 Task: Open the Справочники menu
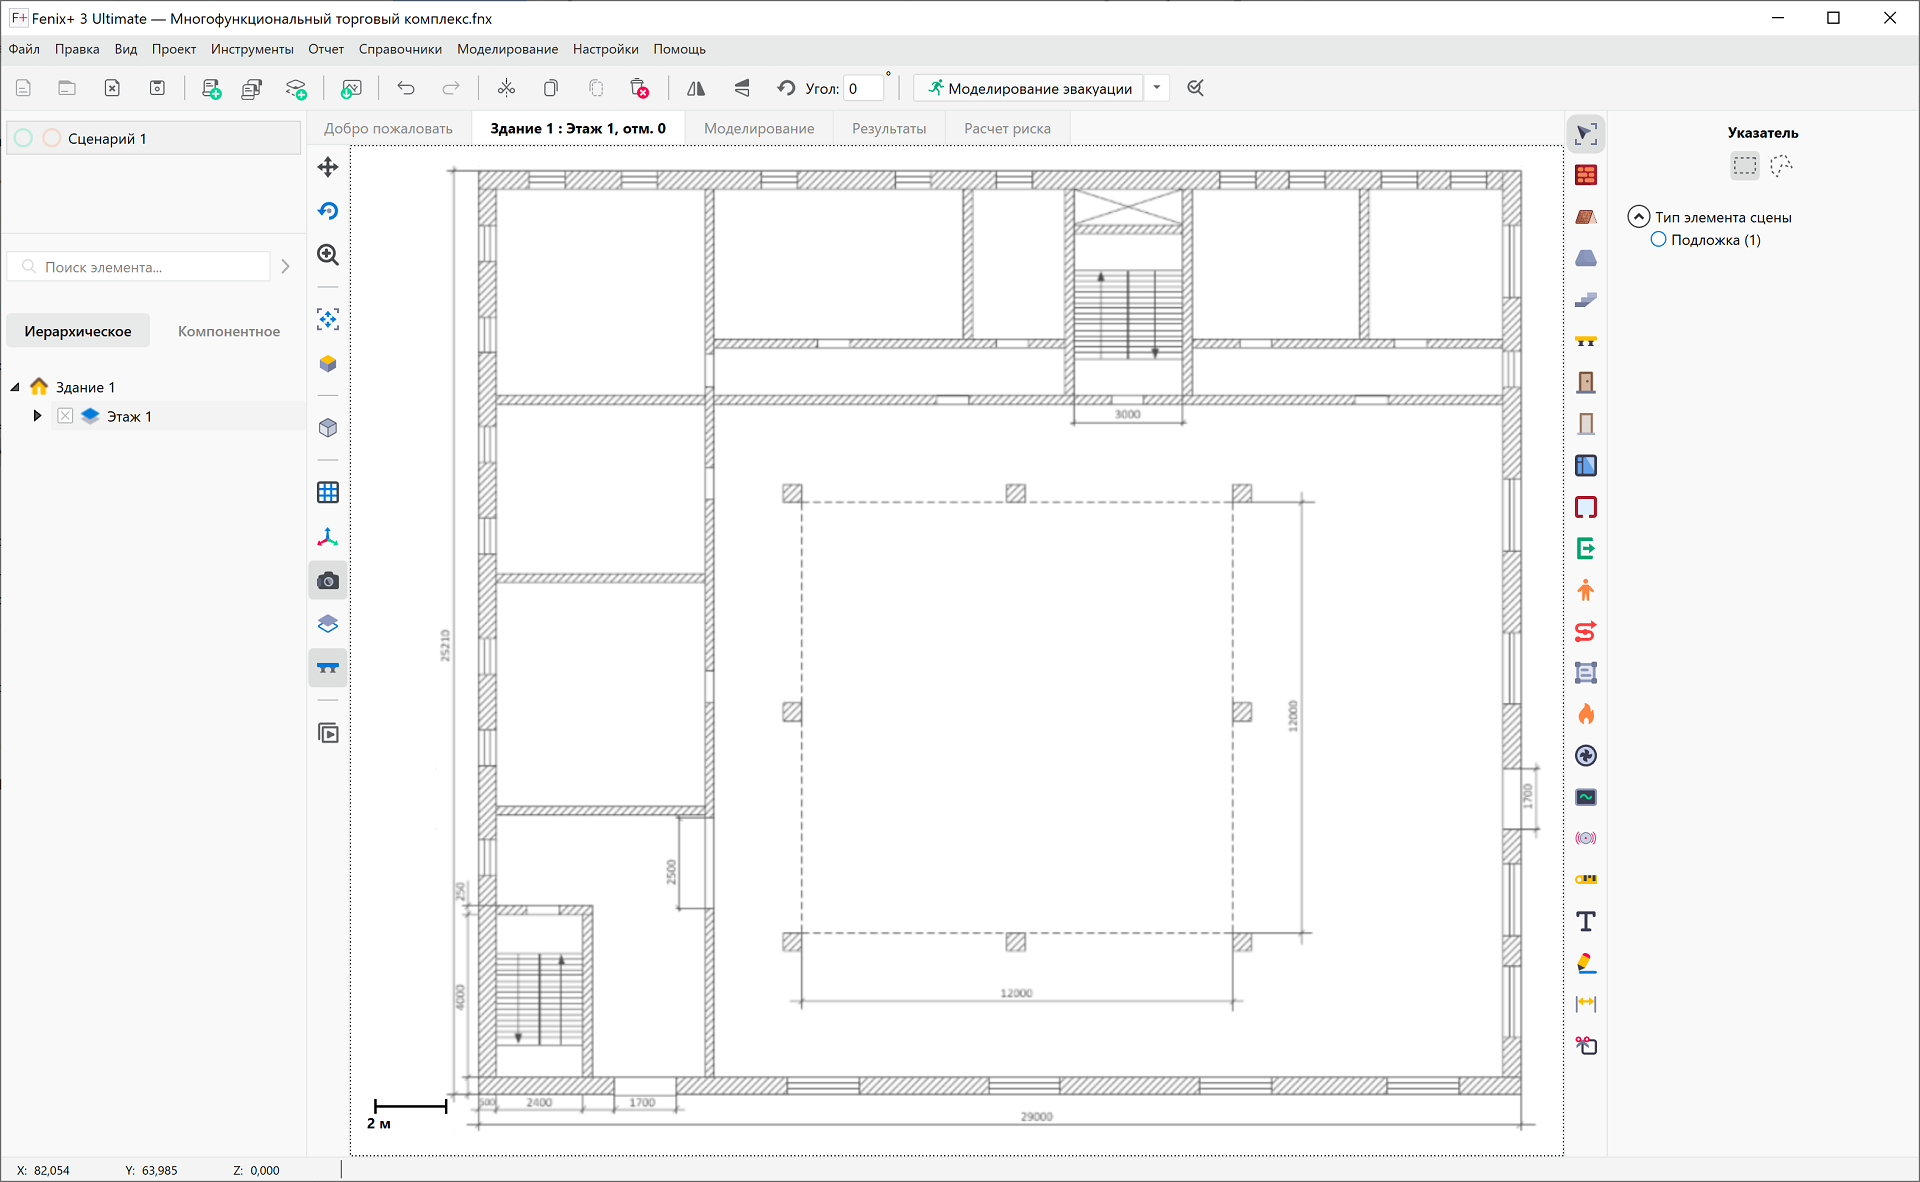pyautogui.click(x=400, y=49)
